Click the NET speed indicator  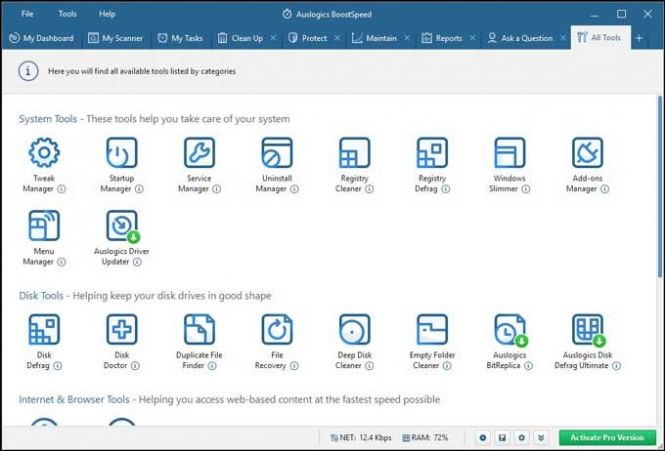click(361, 437)
